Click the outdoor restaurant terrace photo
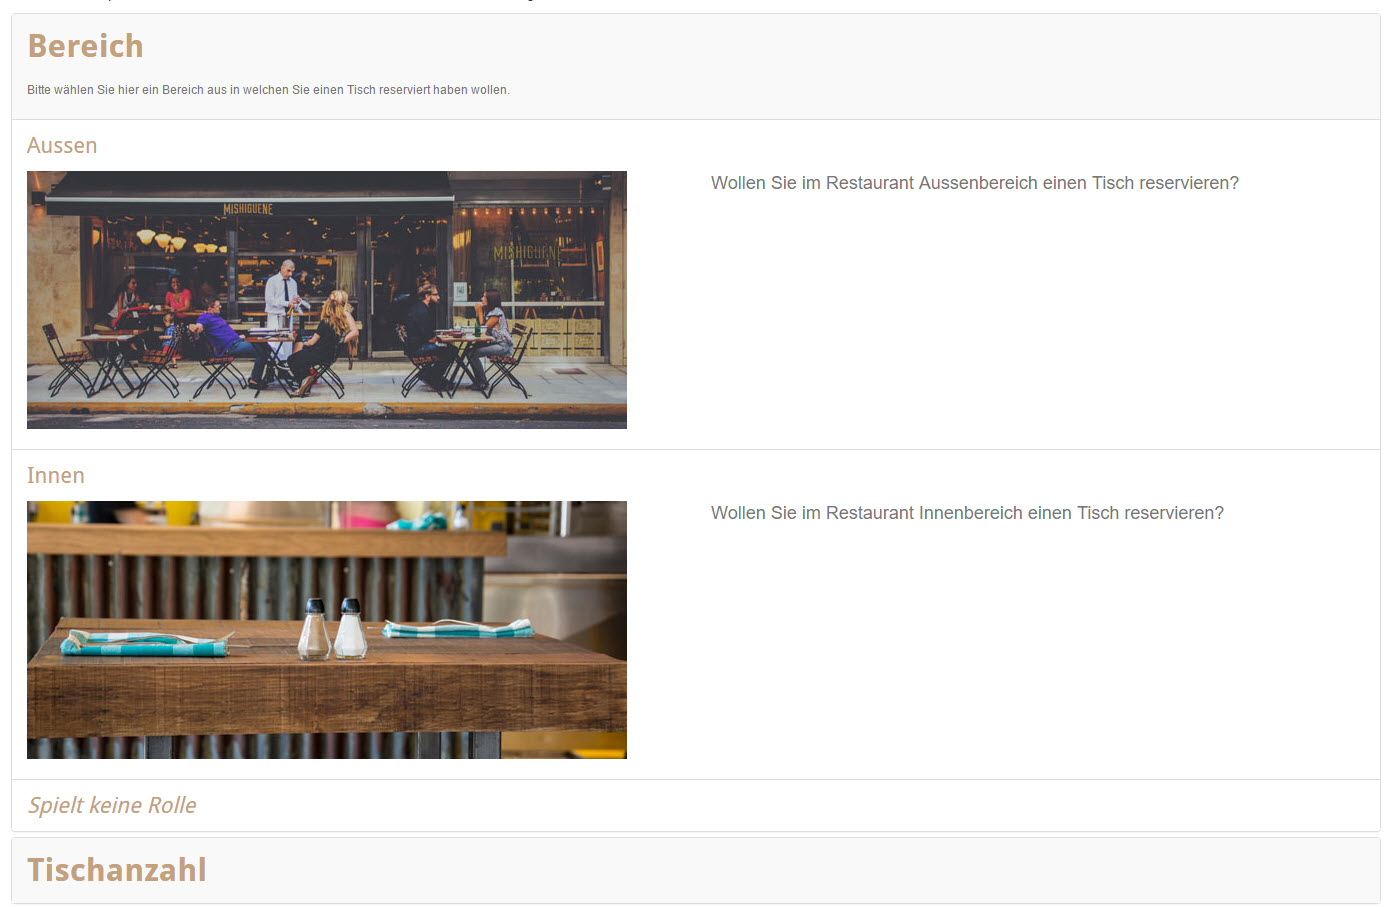1393x907 pixels. 327,300
